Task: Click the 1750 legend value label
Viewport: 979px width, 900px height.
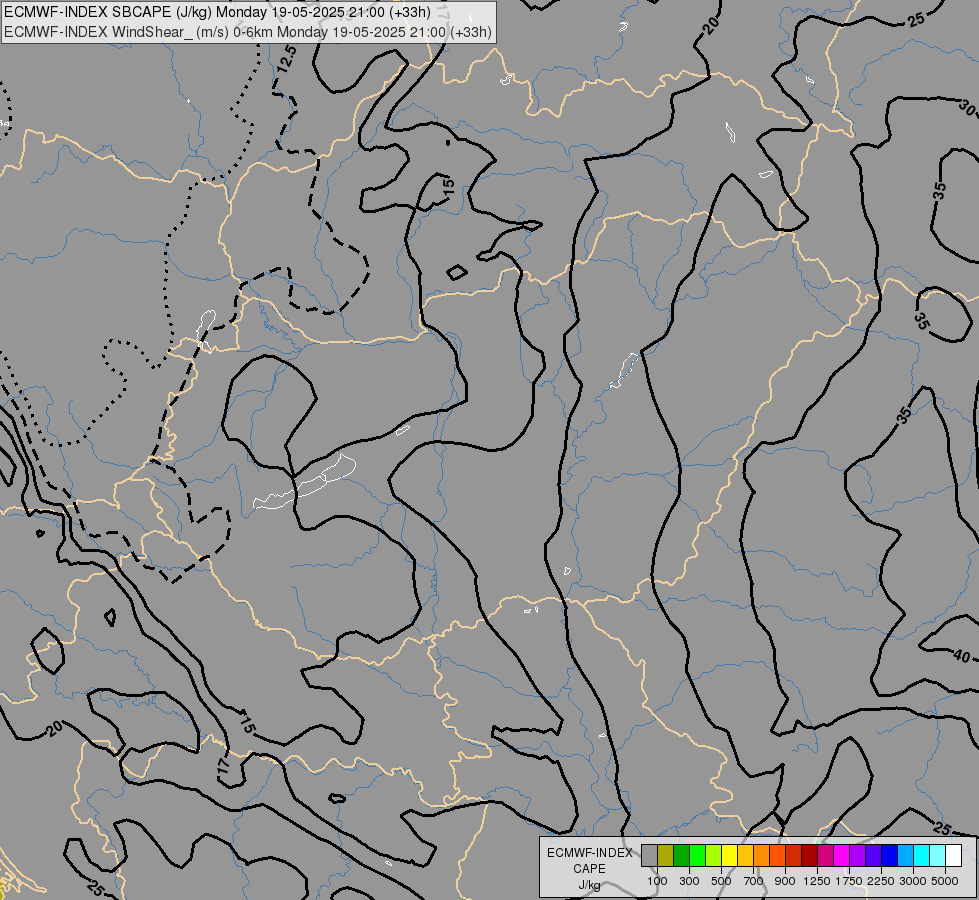Action: pos(849,881)
